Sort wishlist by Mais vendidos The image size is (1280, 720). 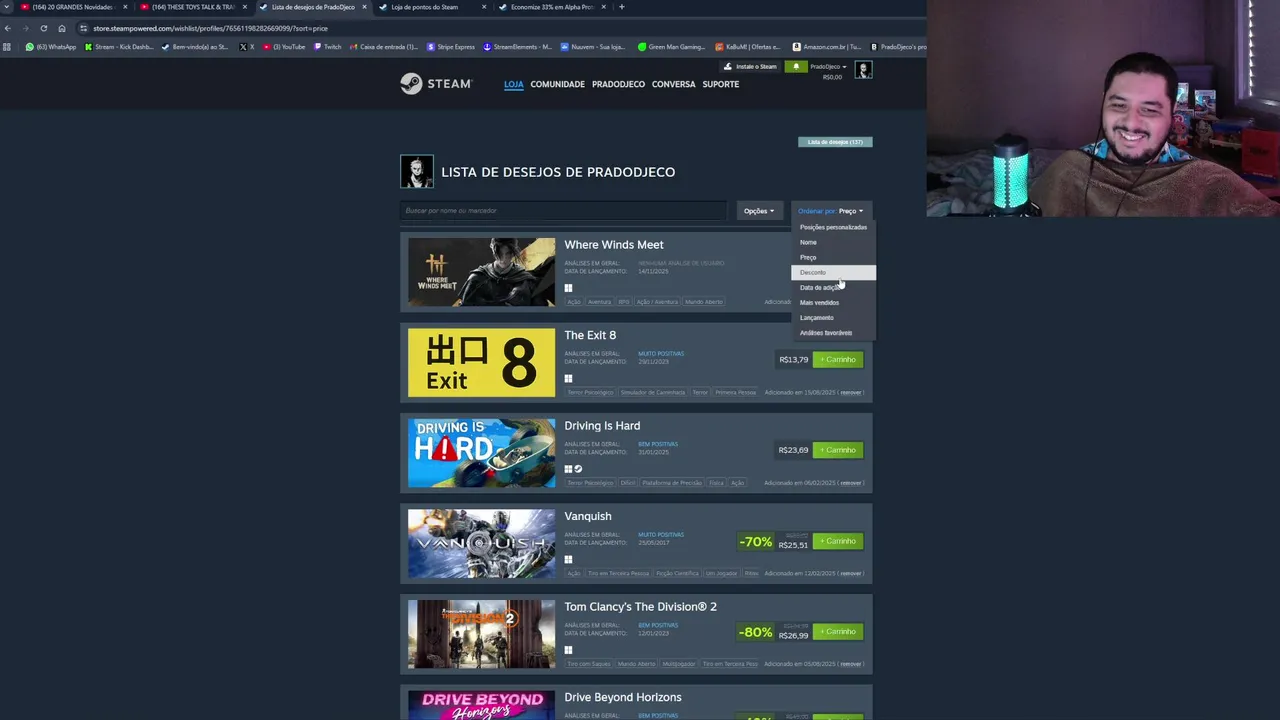click(x=833, y=302)
